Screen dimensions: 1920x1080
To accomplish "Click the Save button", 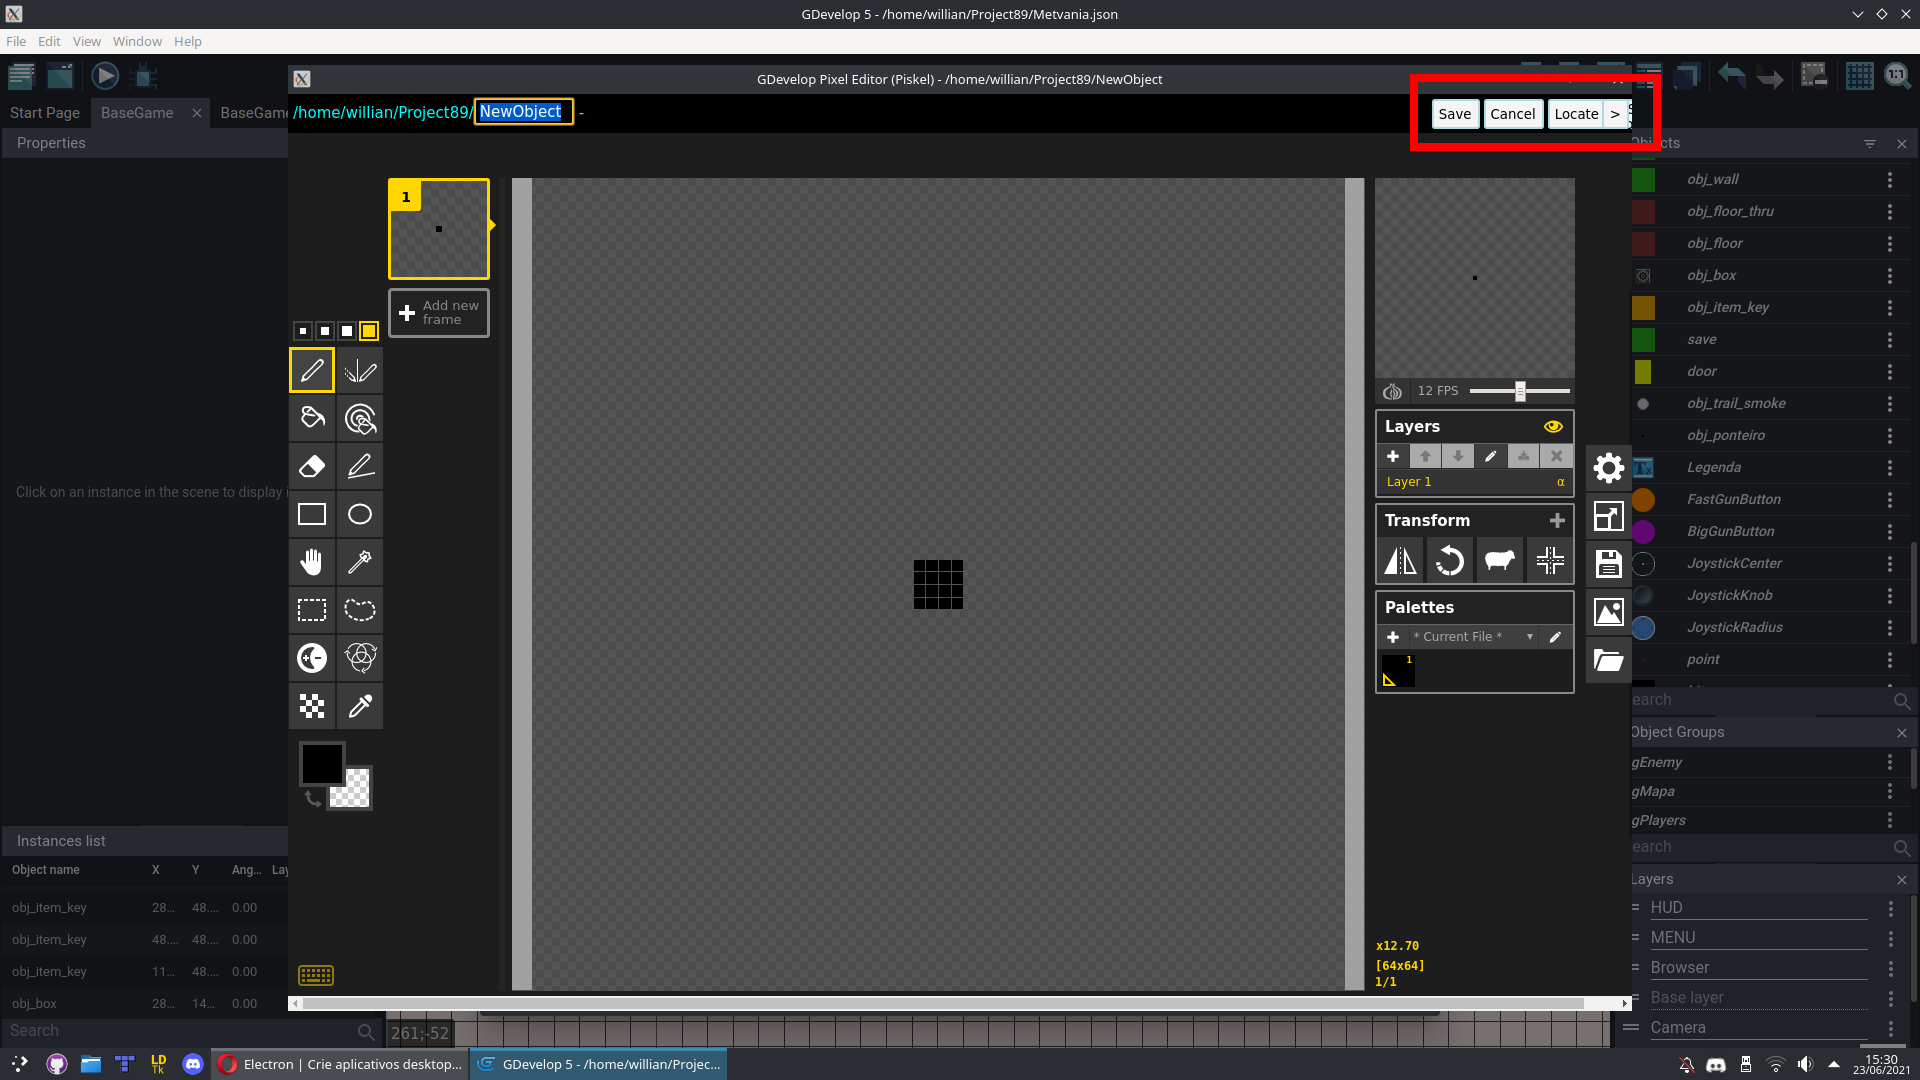I will click(1454, 114).
